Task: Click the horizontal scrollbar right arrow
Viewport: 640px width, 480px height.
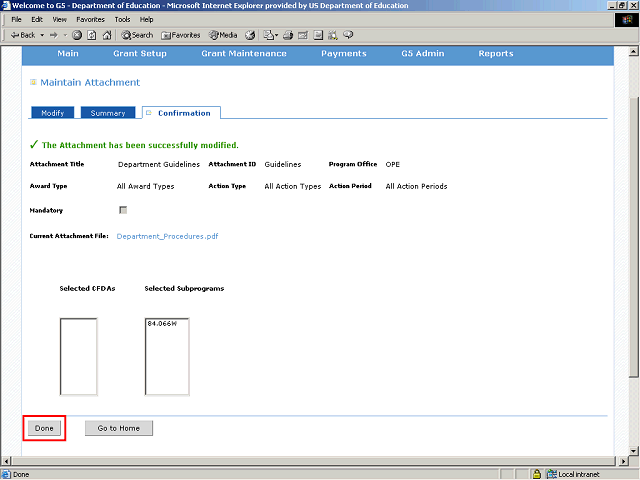Action: pyautogui.click(x=623, y=461)
